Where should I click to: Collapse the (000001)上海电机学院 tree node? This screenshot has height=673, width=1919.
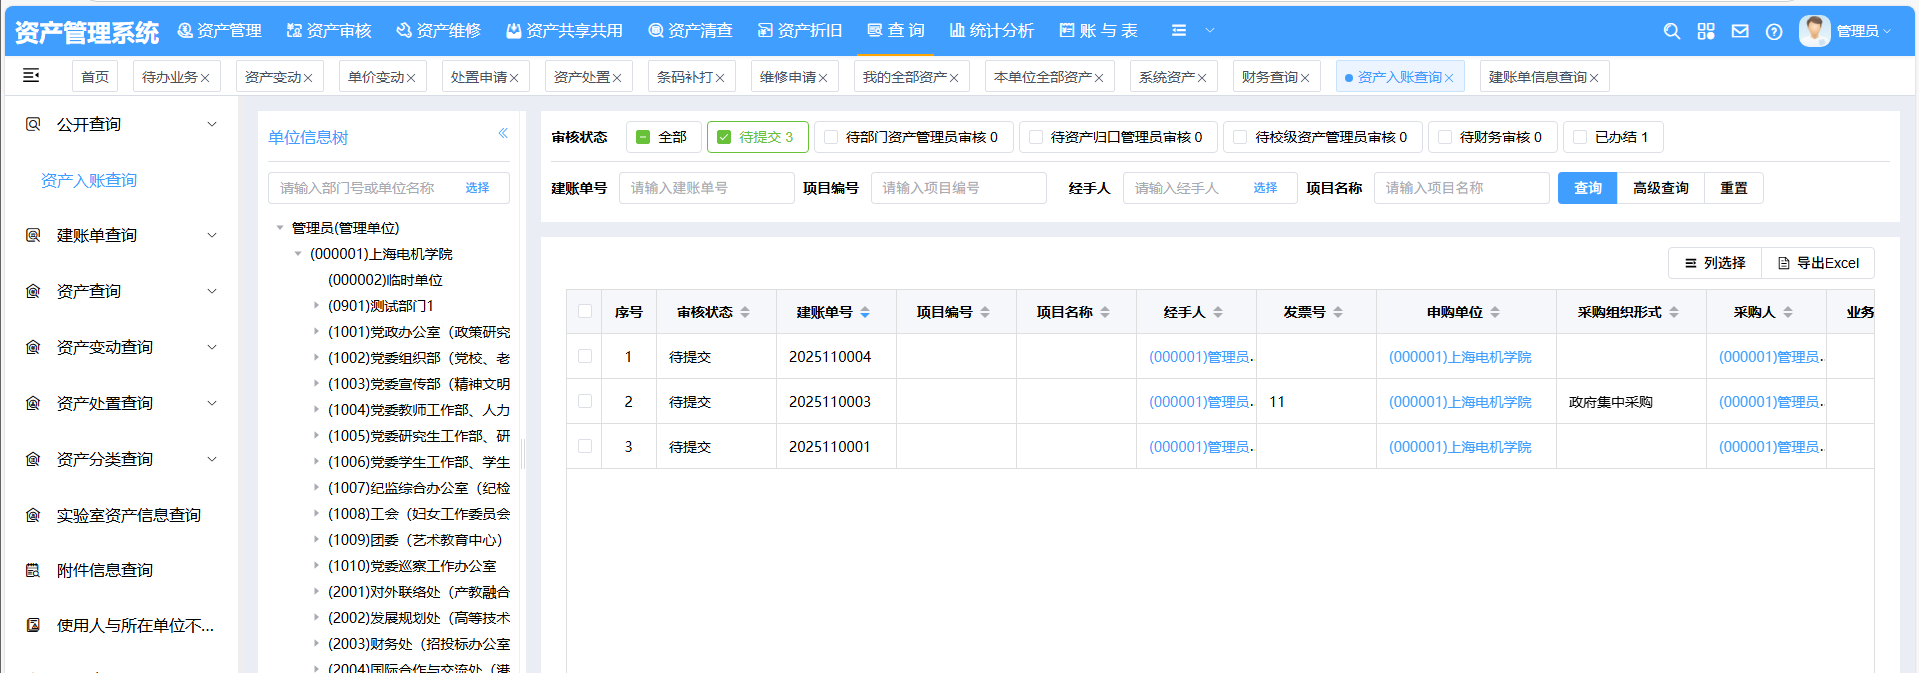pos(298,254)
